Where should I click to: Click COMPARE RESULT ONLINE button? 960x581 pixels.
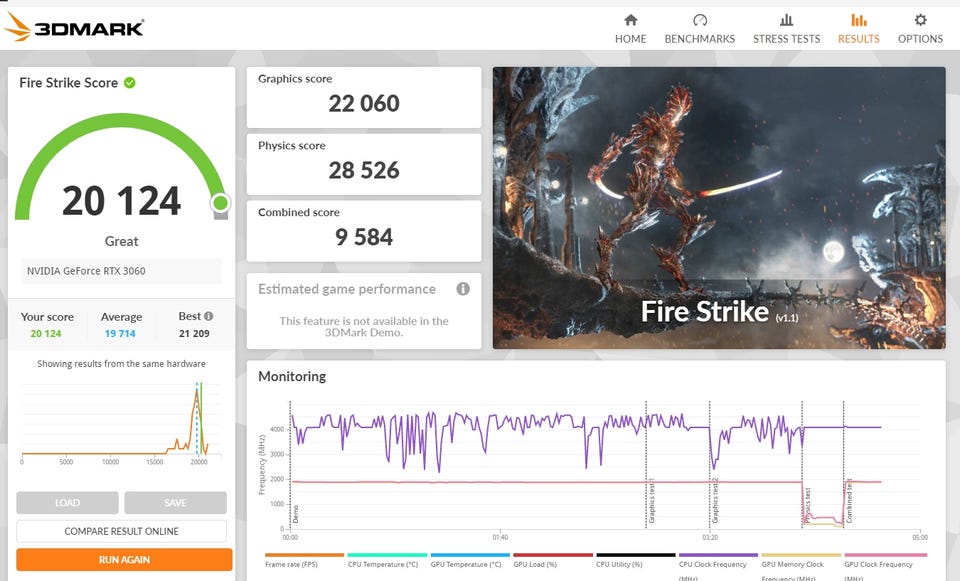point(121,531)
